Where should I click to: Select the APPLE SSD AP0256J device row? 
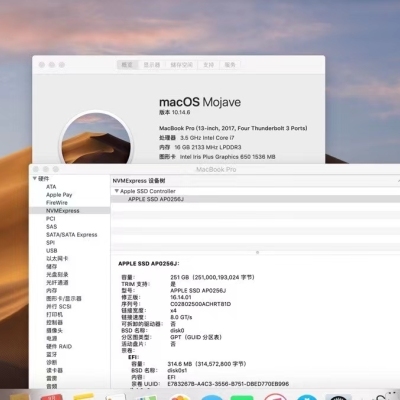click(255, 199)
